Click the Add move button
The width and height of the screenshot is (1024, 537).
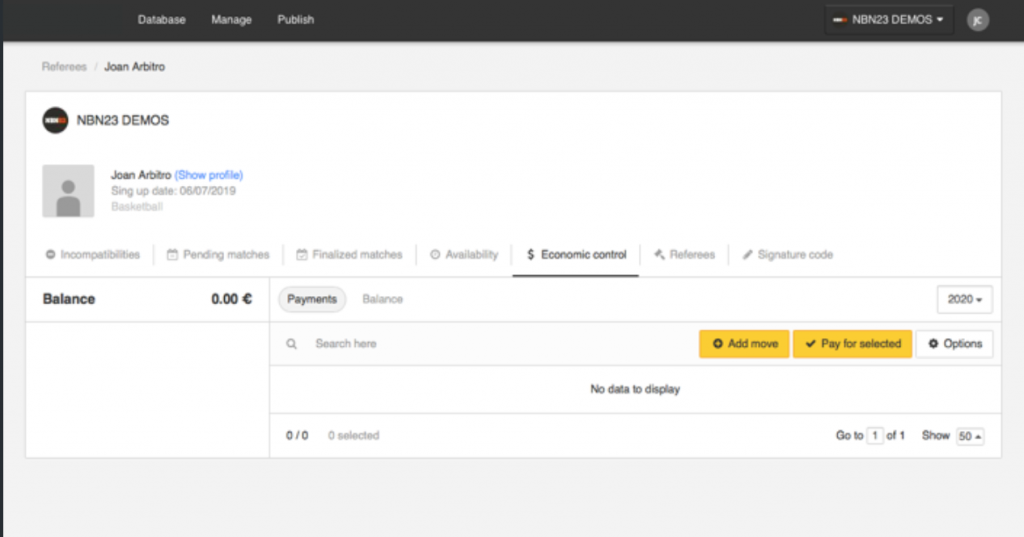pos(744,344)
